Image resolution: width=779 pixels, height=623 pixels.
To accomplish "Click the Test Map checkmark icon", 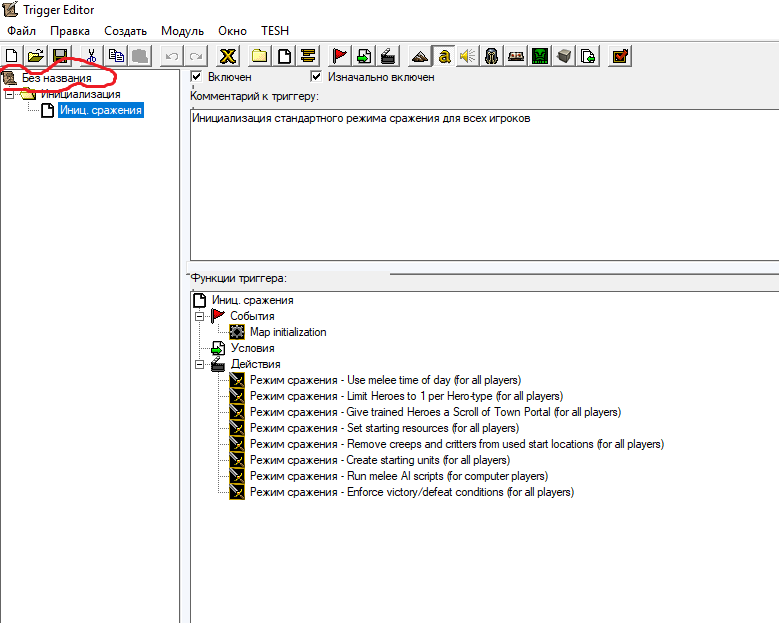I will (x=620, y=56).
